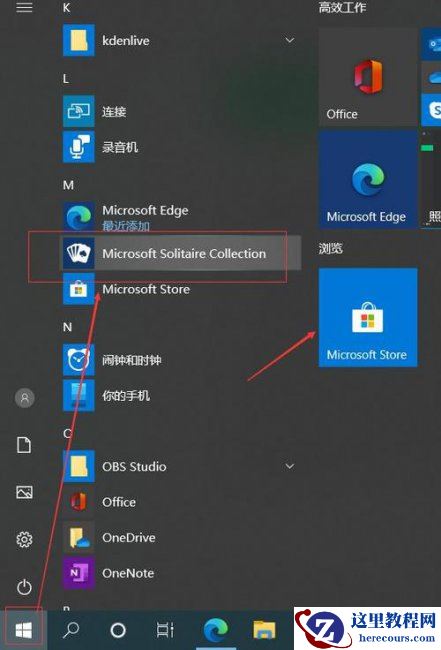Launch 录音机 voice recorder icon
441x650 pixels.
(78, 147)
